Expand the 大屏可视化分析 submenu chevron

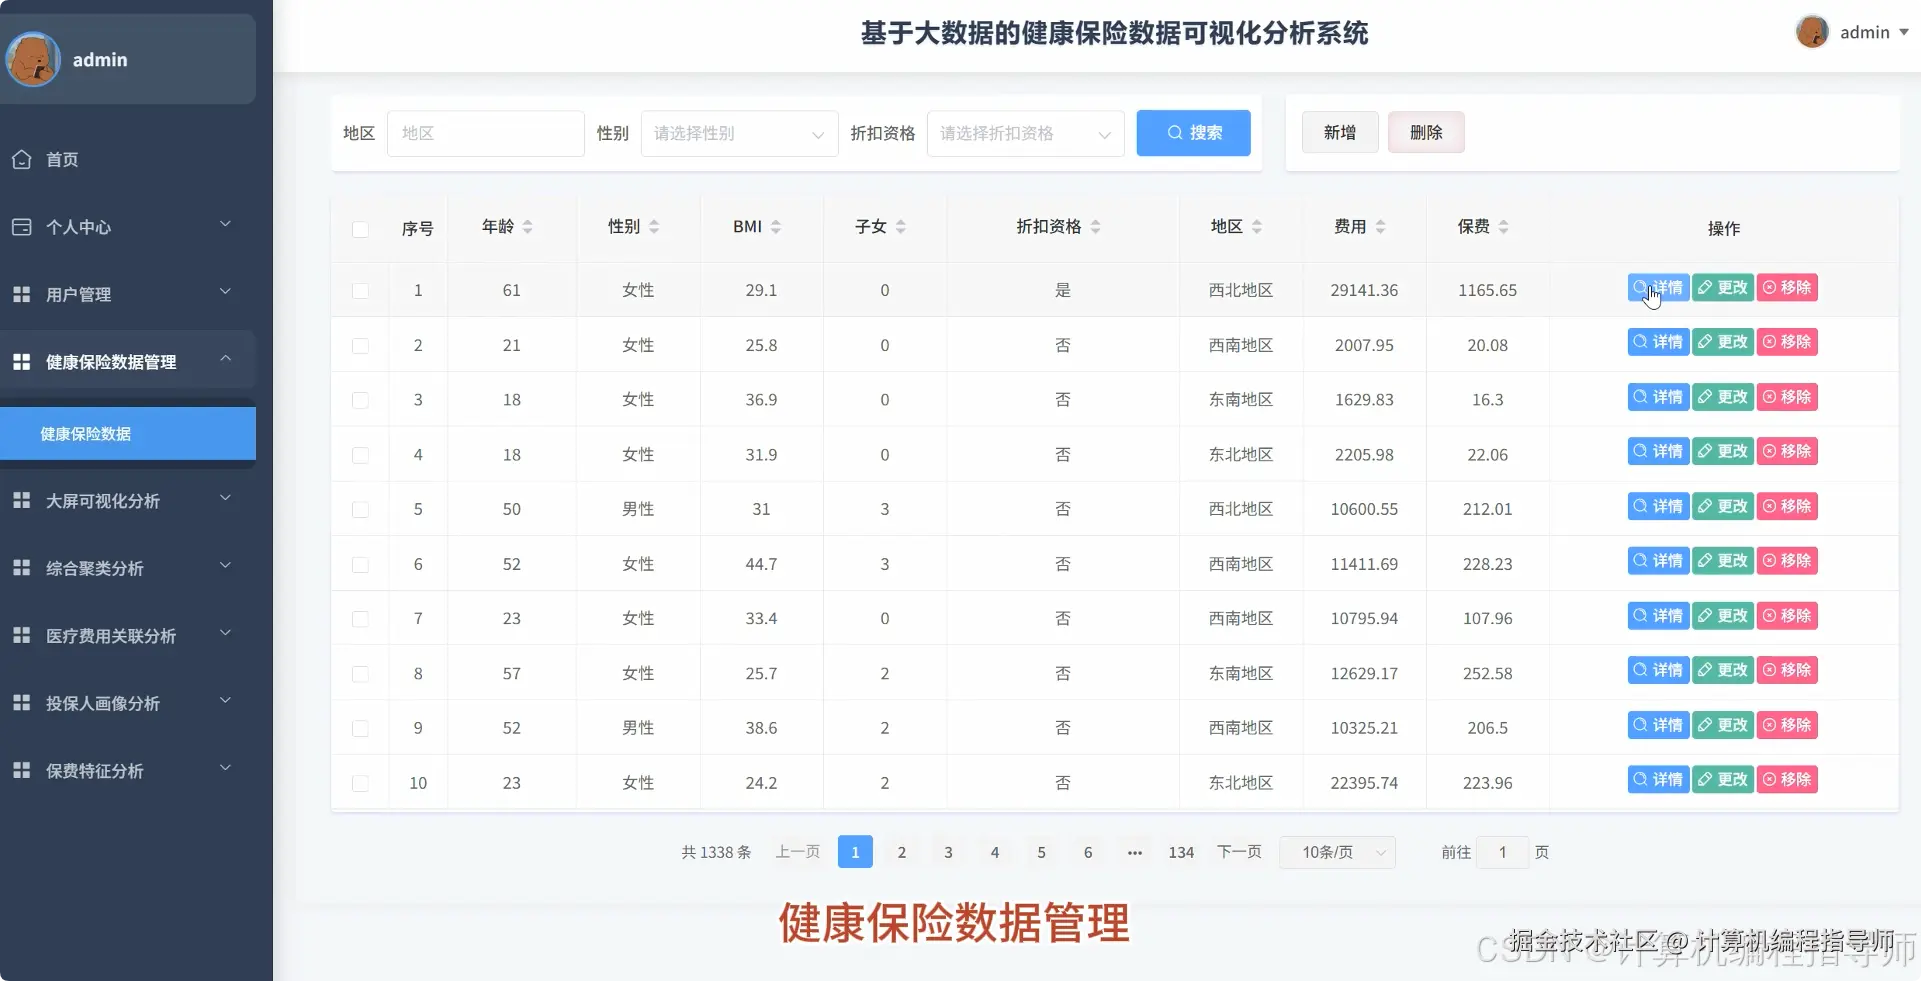point(225,498)
